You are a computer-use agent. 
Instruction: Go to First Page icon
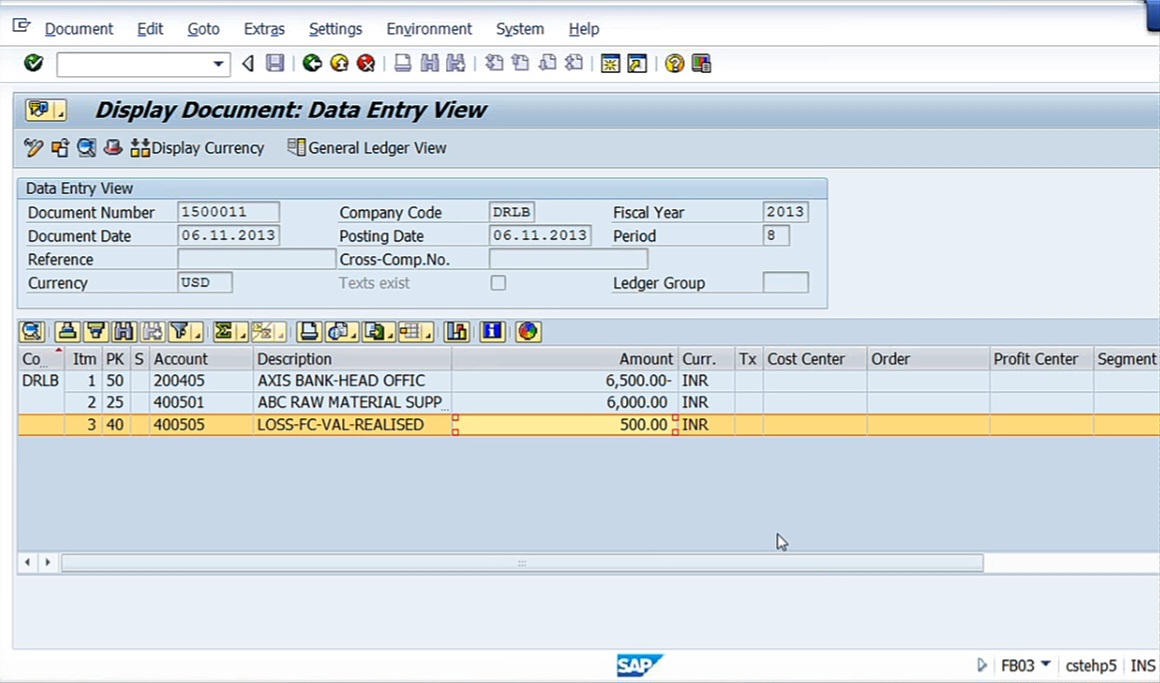493,64
